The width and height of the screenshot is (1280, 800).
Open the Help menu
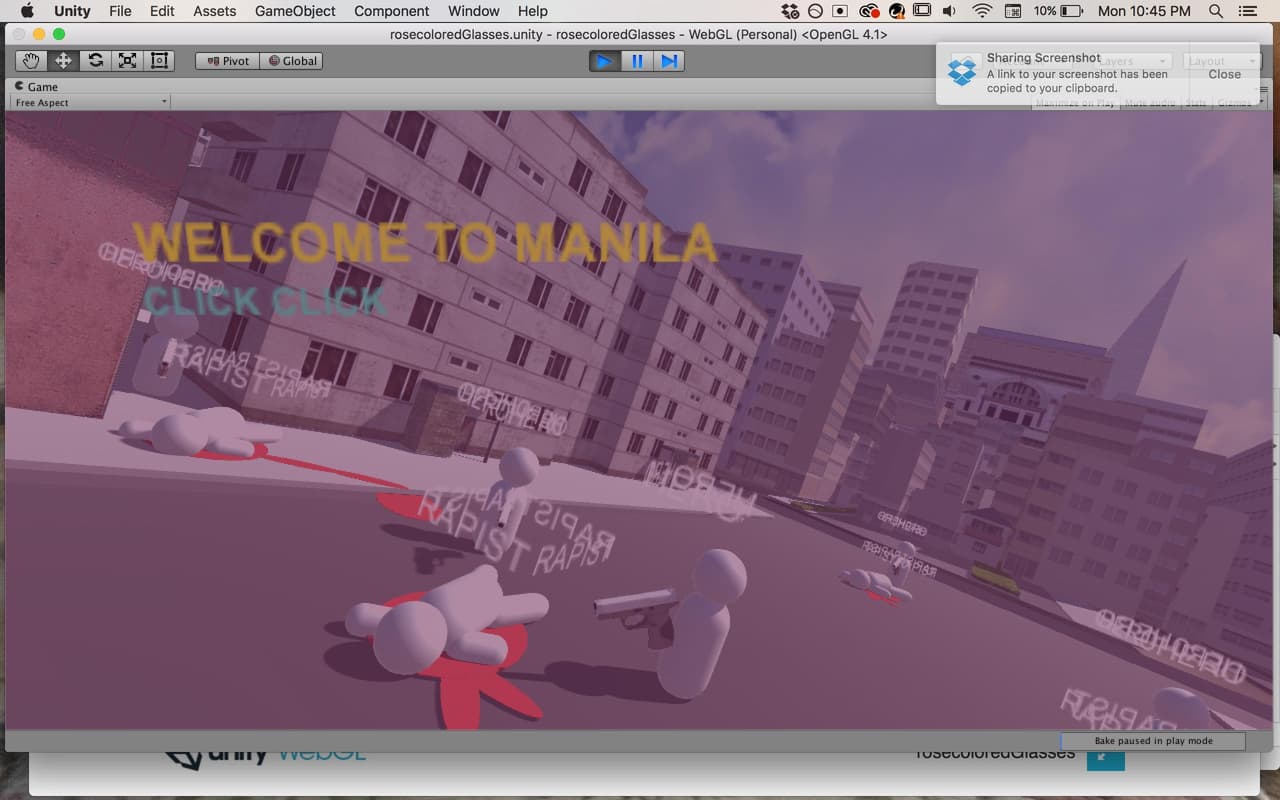pos(533,11)
